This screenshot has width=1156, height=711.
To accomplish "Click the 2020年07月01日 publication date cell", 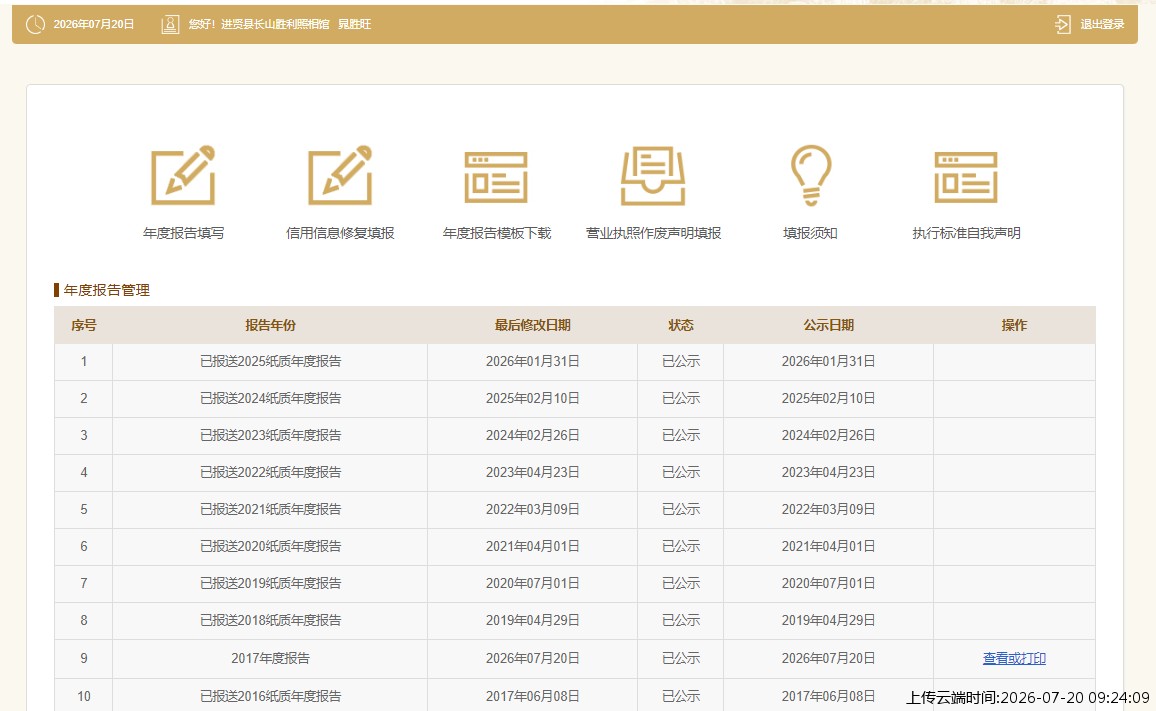I will (829, 583).
